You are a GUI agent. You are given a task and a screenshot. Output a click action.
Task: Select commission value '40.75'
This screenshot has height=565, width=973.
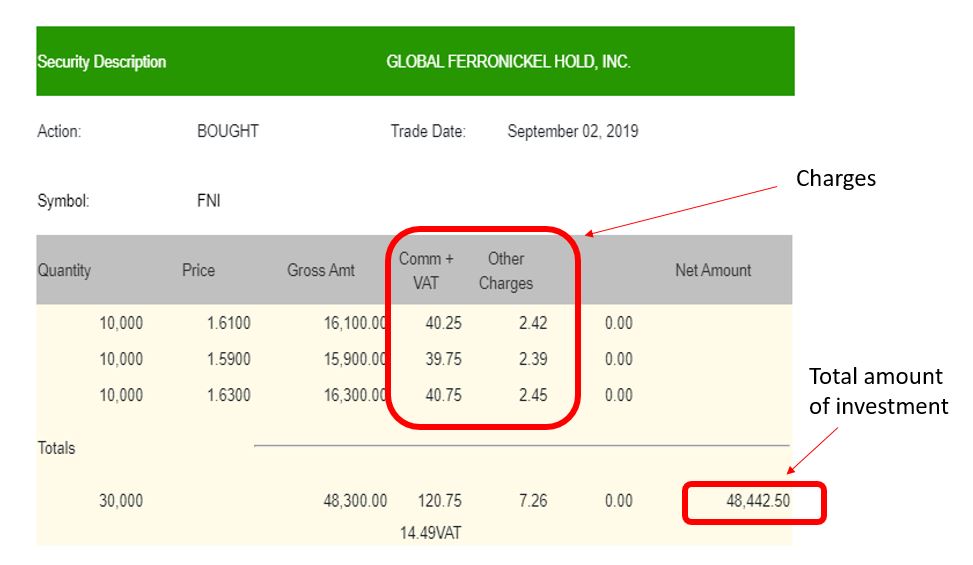click(x=444, y=395)
